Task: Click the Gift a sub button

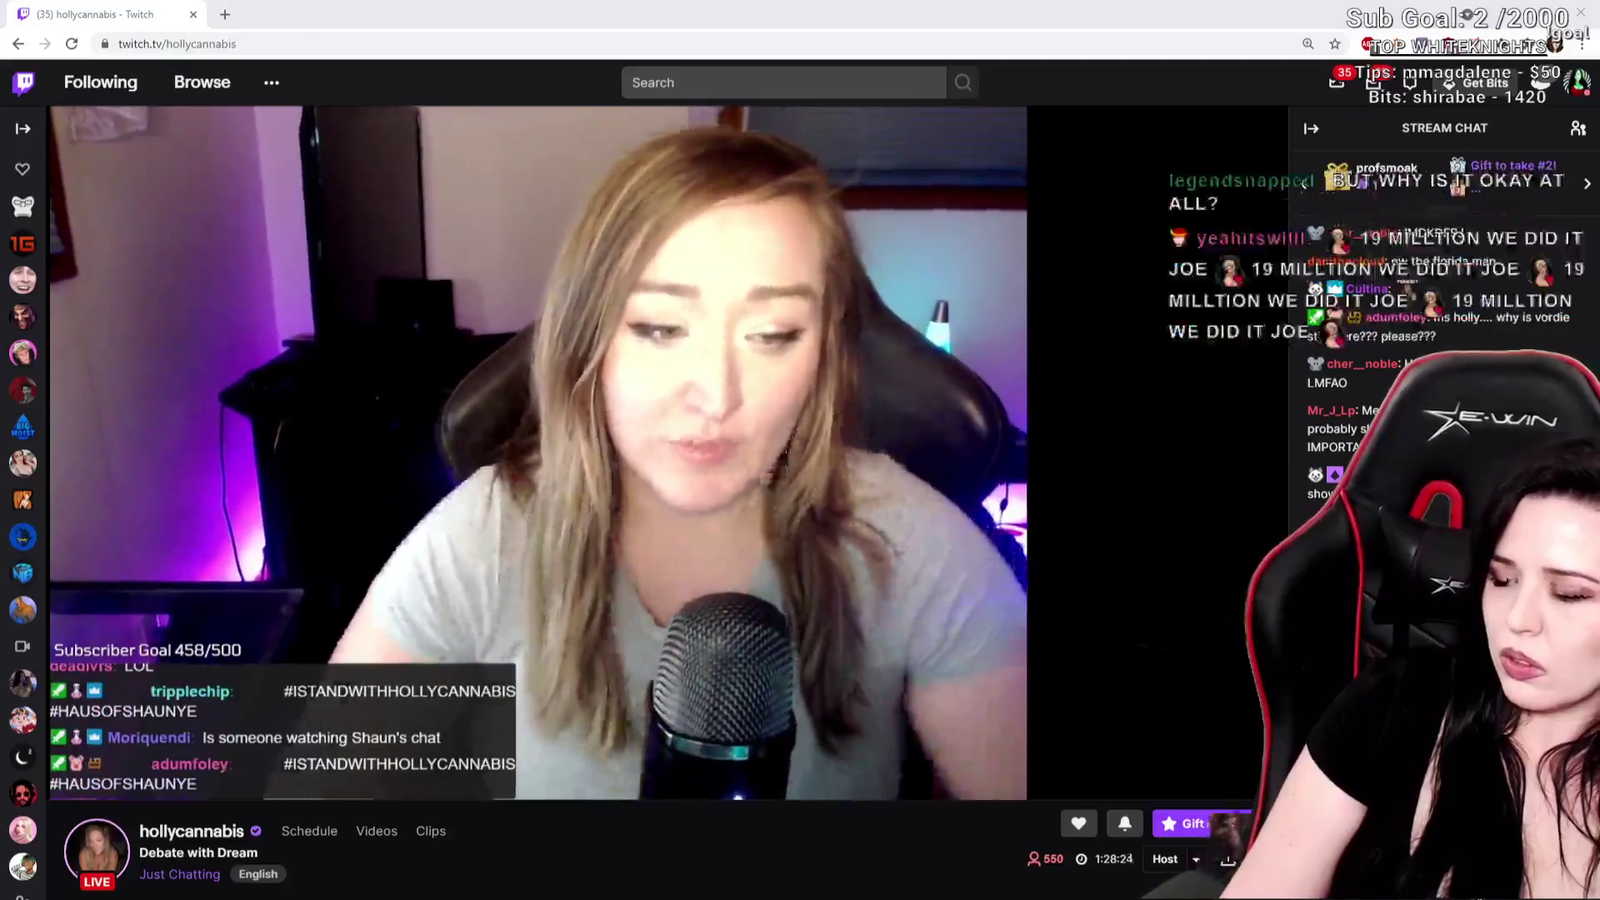Action: (1184, 823)
